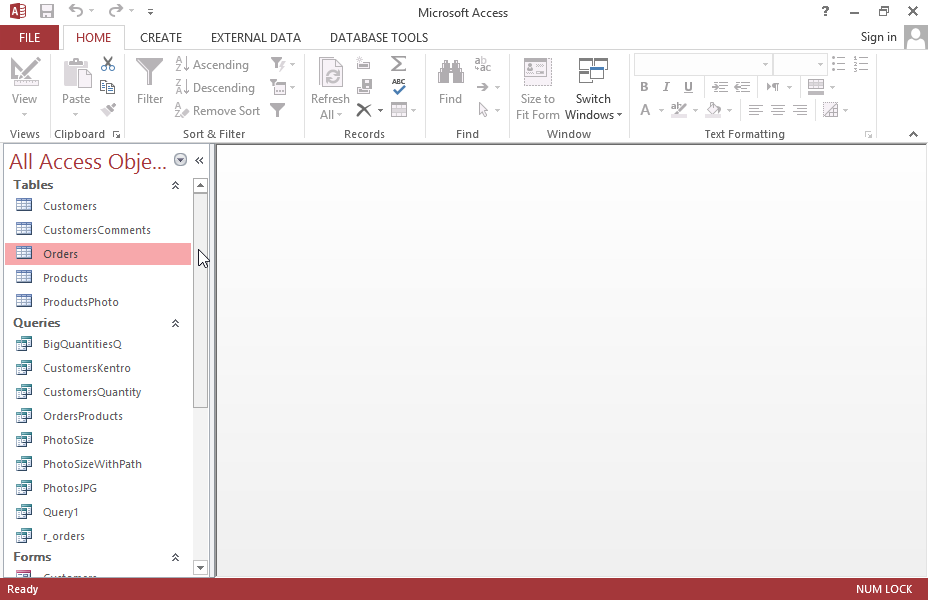The height and width of the screenshot is (600, 928).
Task: Click the Format Painter brush icon
Action: tap(108, 109)
